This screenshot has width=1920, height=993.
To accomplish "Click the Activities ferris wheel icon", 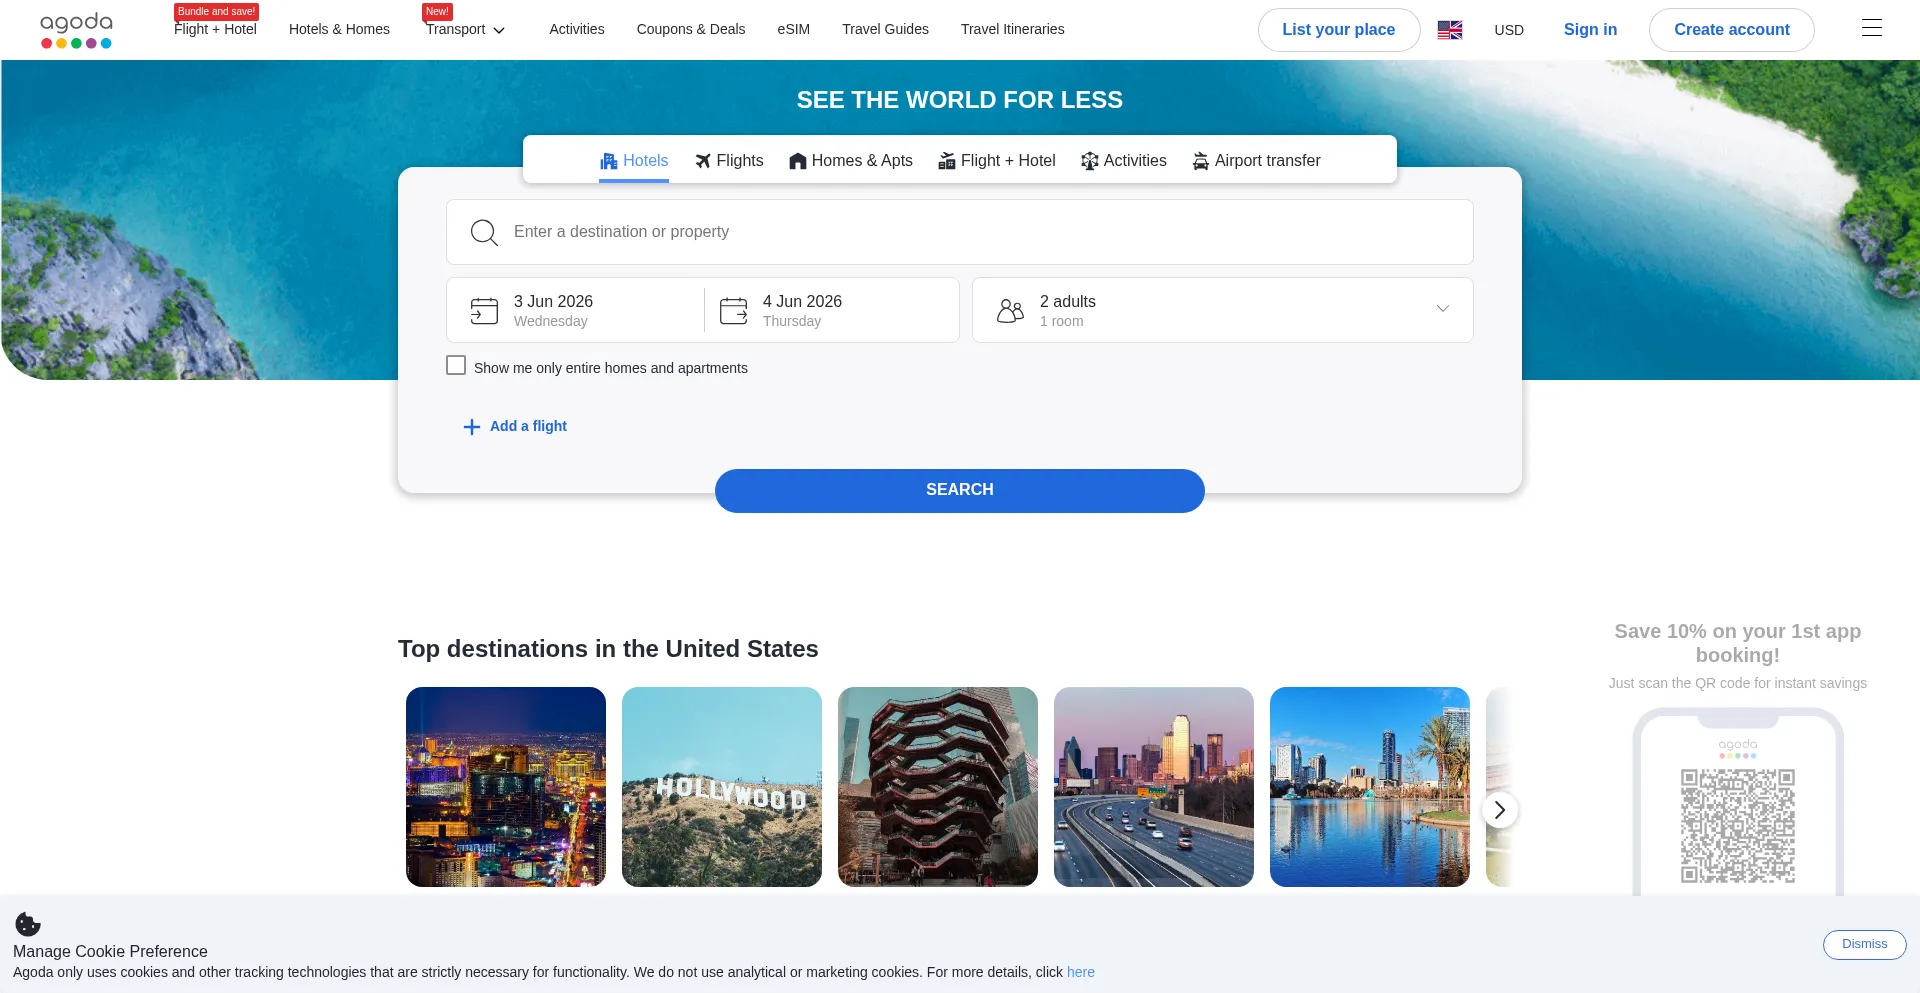I will (x=1090, y=161).
